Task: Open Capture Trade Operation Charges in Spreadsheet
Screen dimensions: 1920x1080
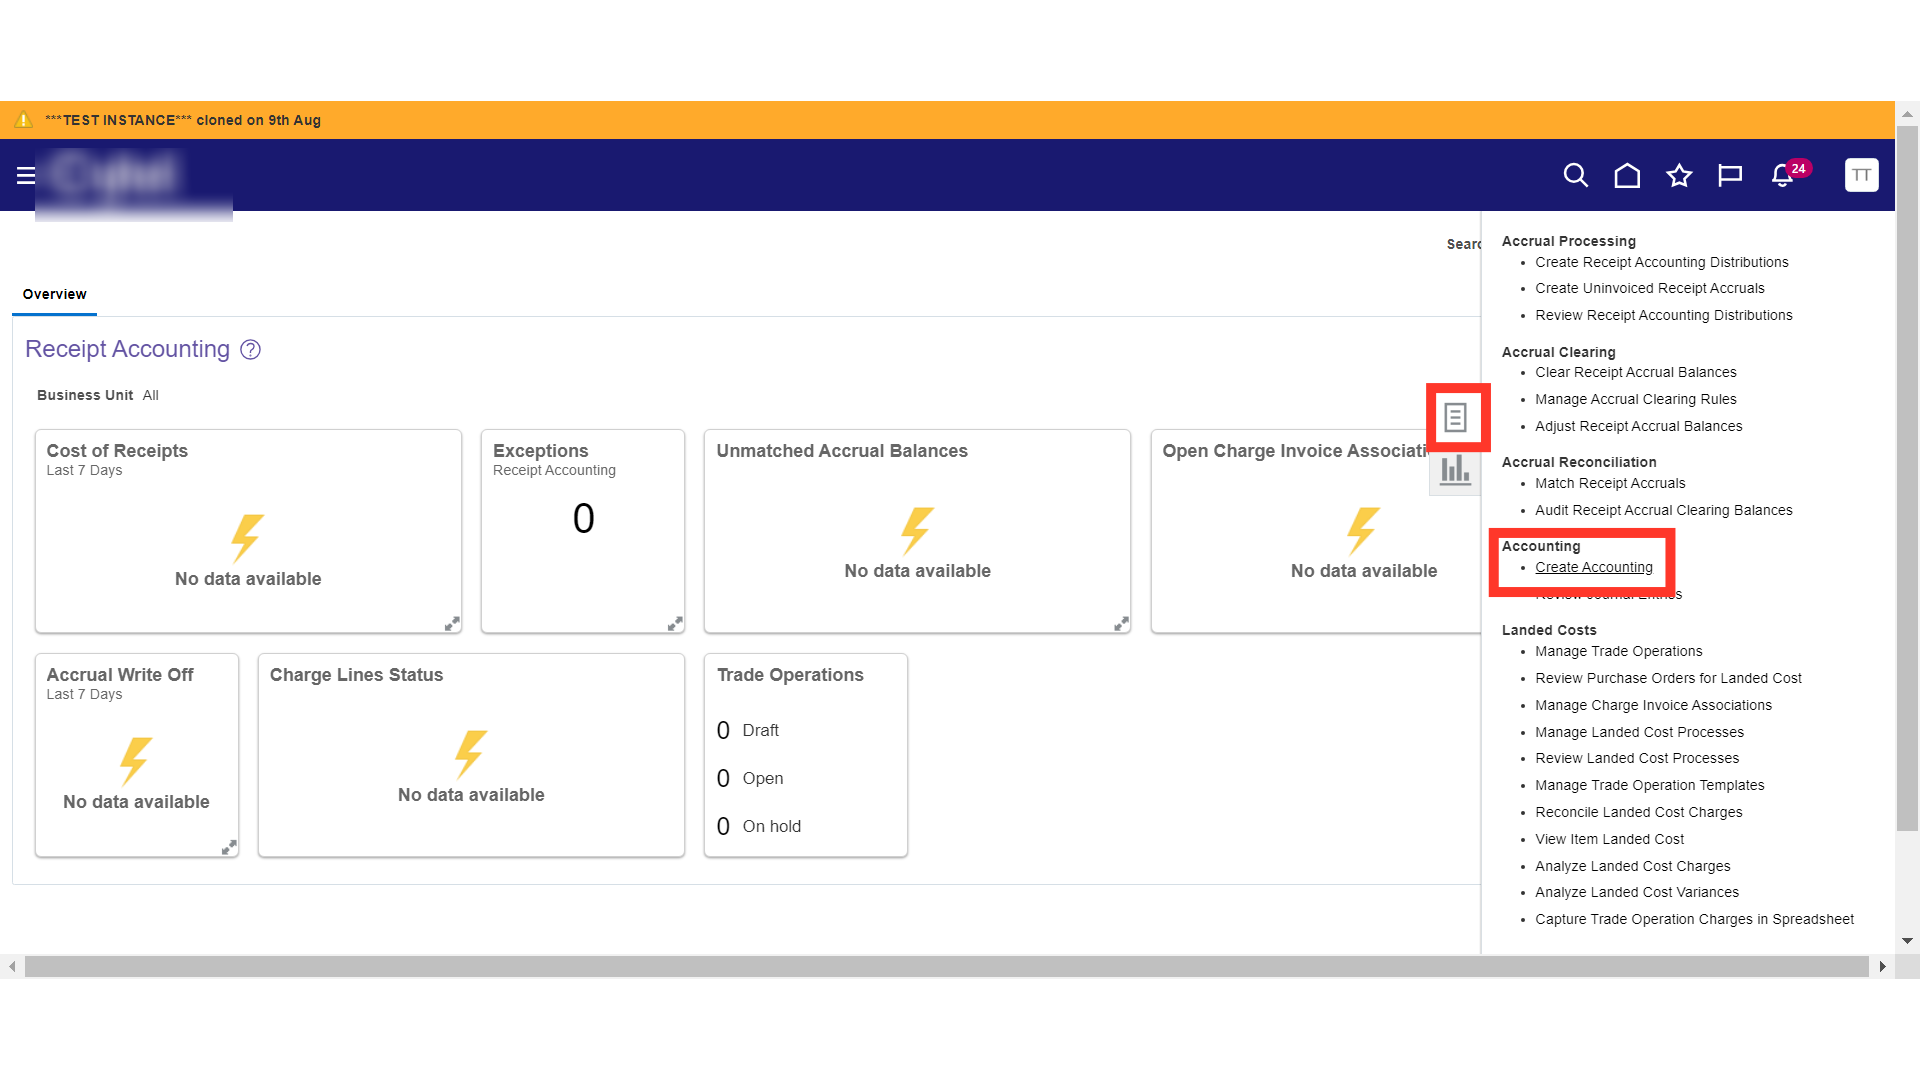Action: click(x=1695, y=919)
